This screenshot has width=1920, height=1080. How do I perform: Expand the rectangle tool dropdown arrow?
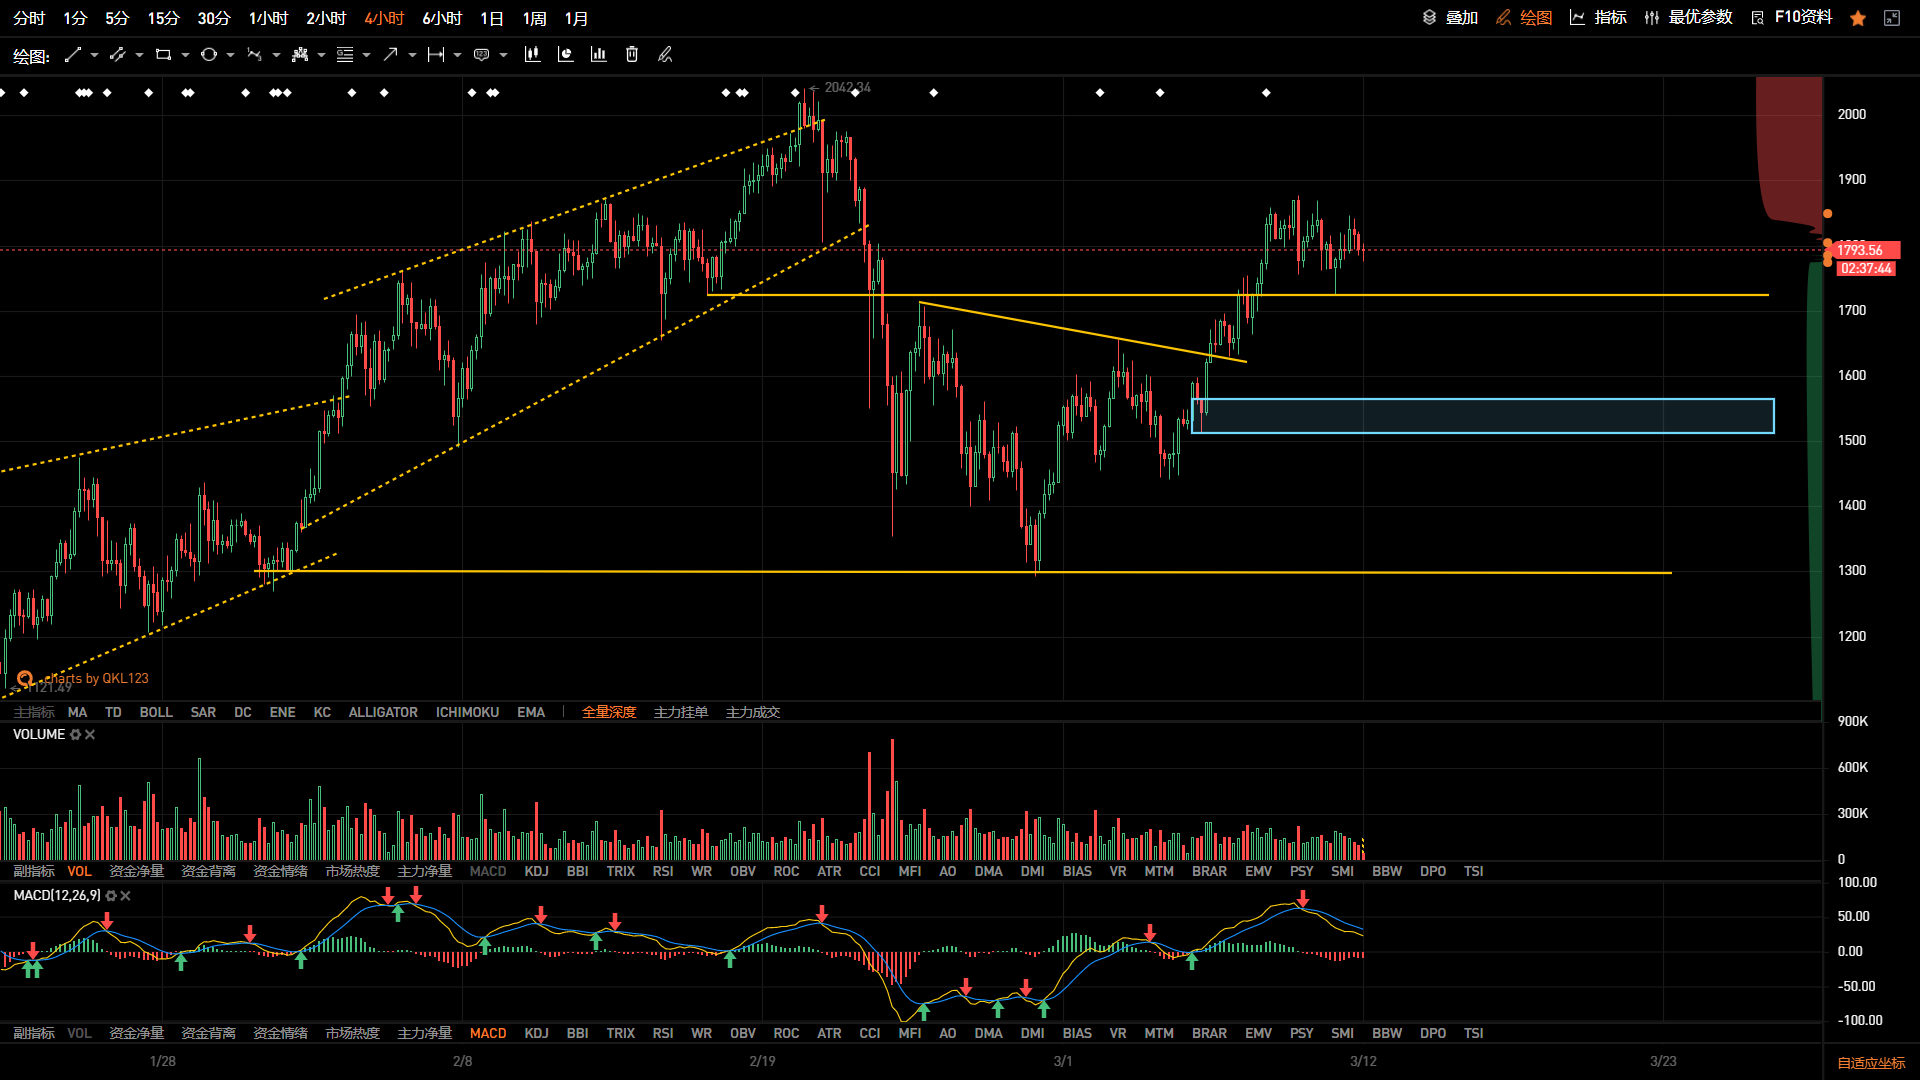tap(185, 55)
